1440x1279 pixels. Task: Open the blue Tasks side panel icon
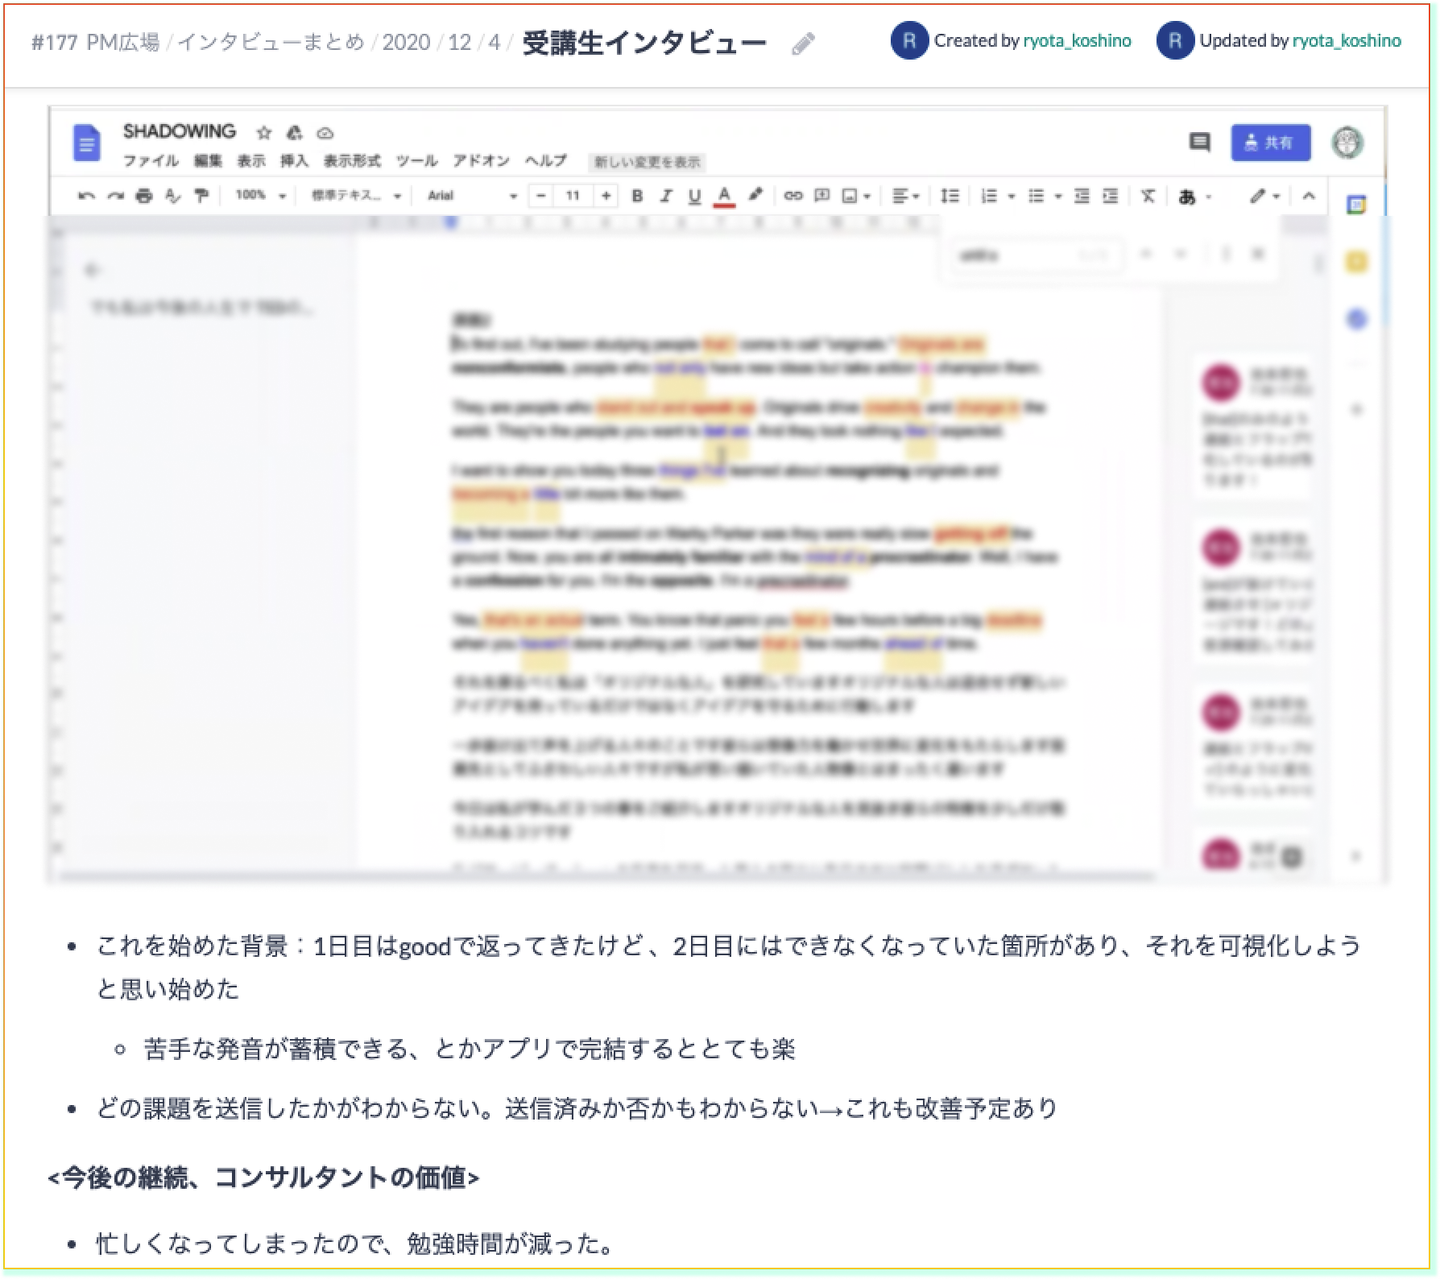coord(1356,319)
